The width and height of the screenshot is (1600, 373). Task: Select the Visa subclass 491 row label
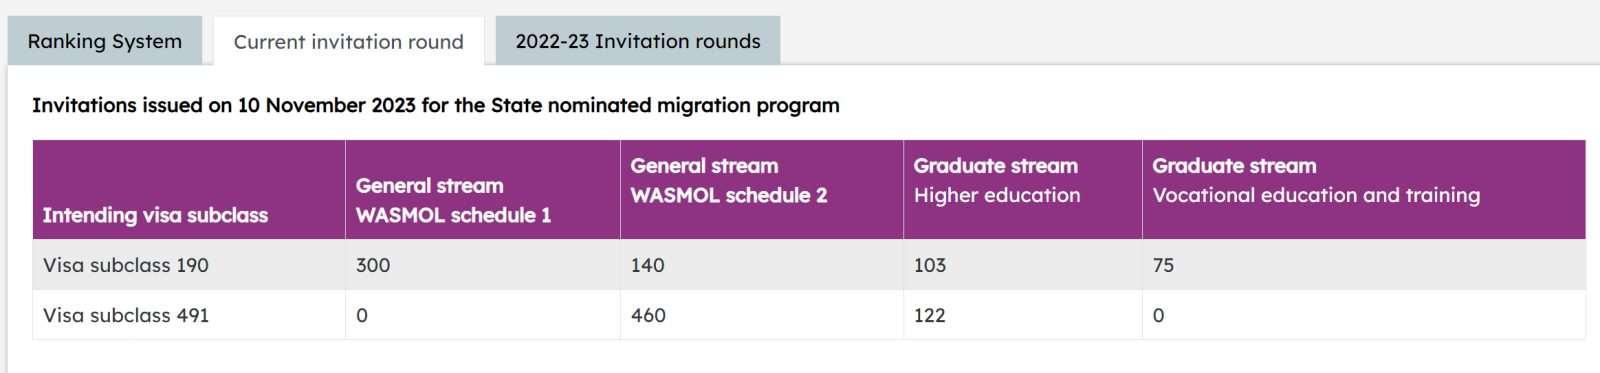(126, 315)
